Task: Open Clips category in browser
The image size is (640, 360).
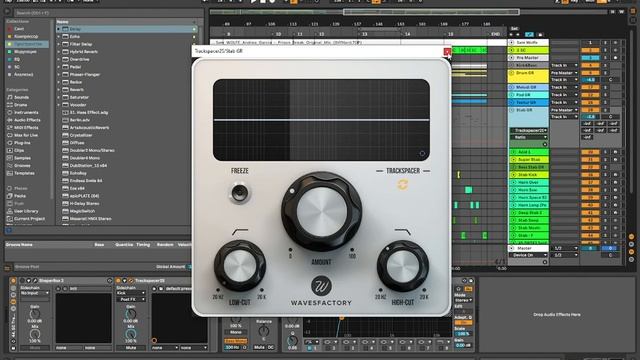Action: [x=19, y=150]
